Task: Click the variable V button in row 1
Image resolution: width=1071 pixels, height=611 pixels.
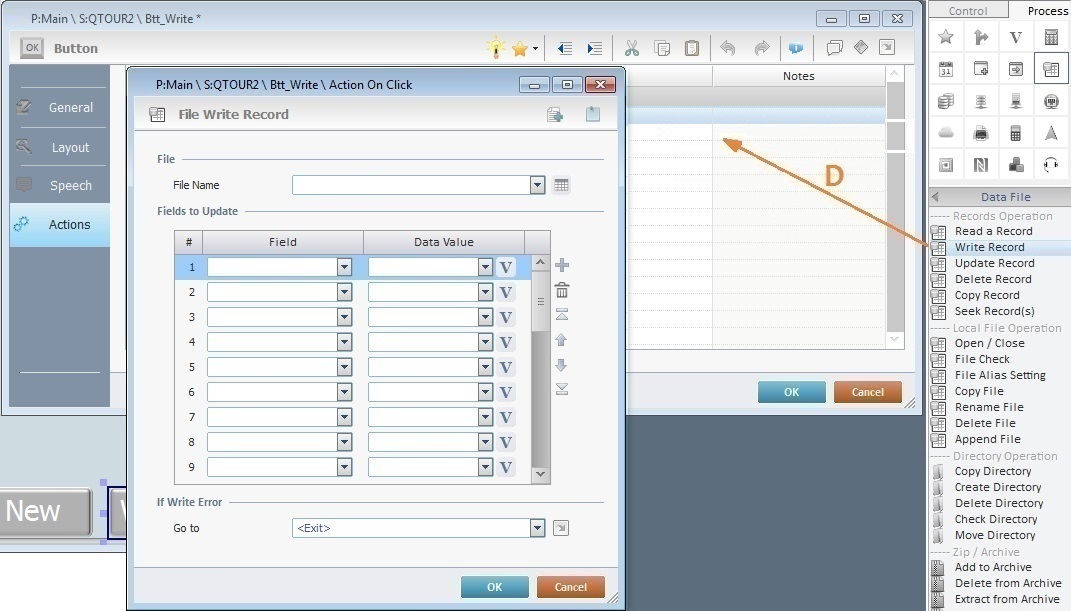Action: [506, 267]
